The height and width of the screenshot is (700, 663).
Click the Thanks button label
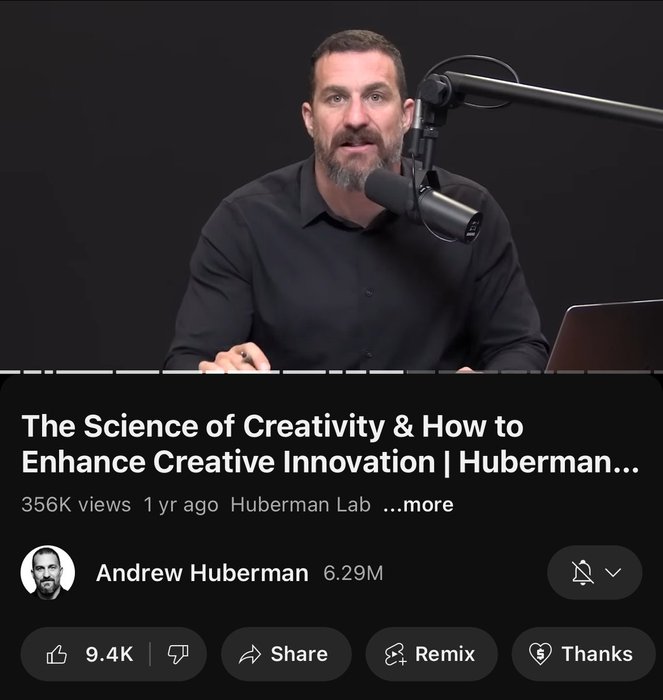pos(597,654)
